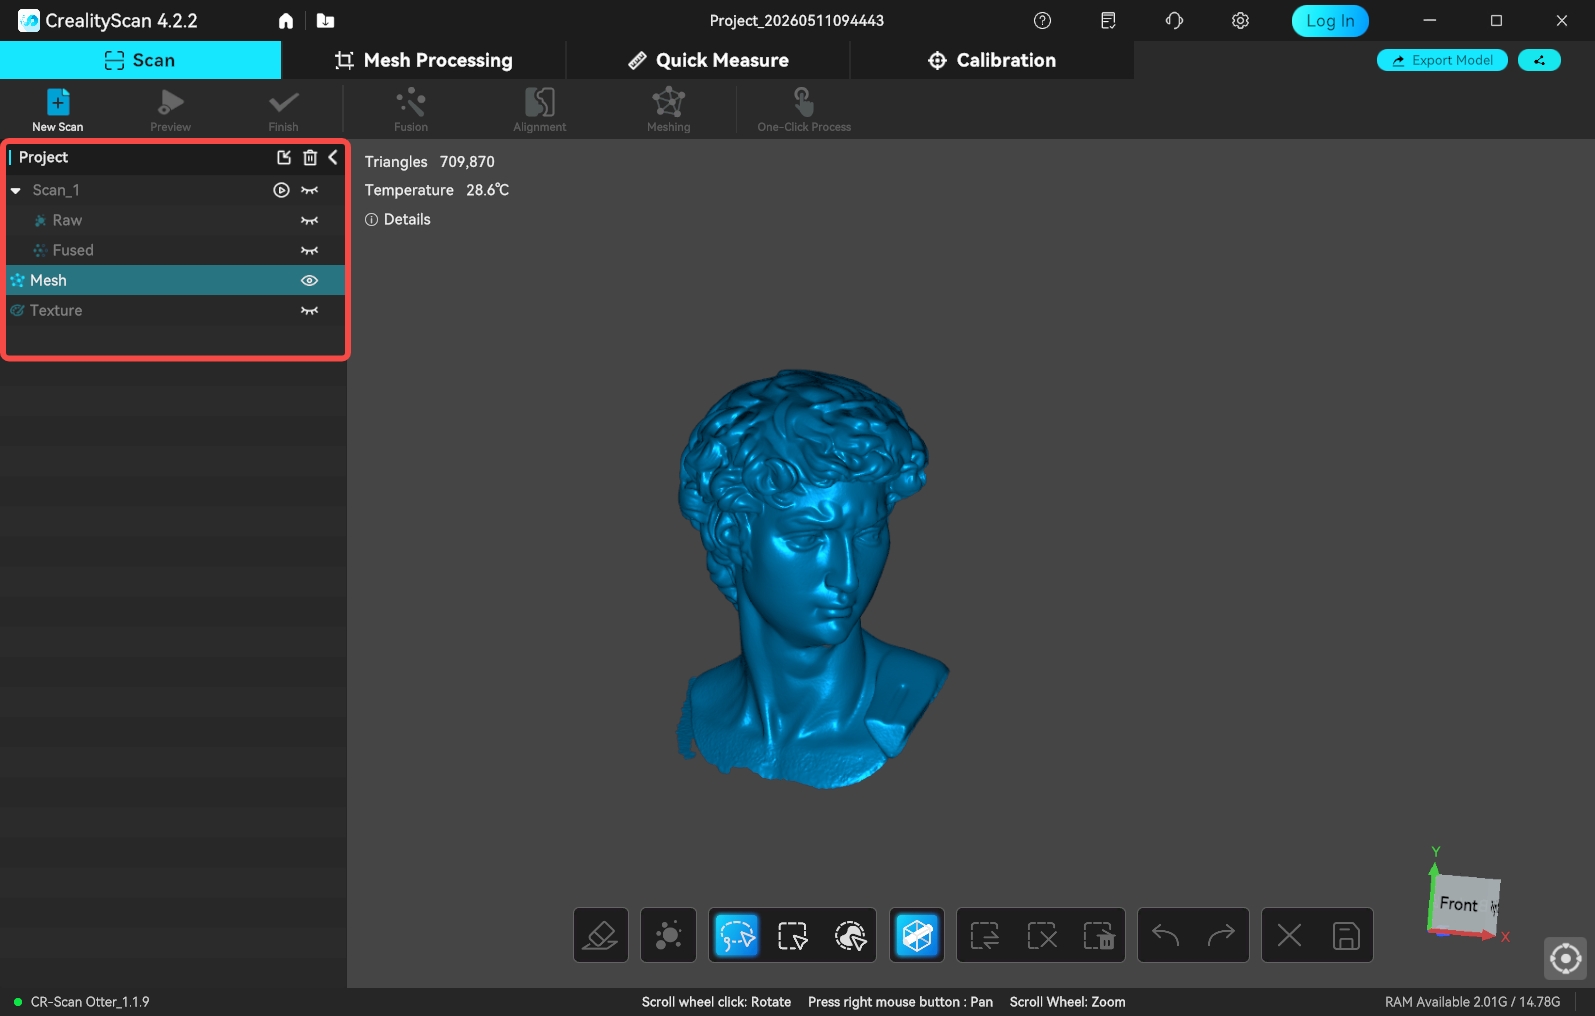Open the user manual notes icon
The image size is (1595, 1016).
coord(1108,21)
